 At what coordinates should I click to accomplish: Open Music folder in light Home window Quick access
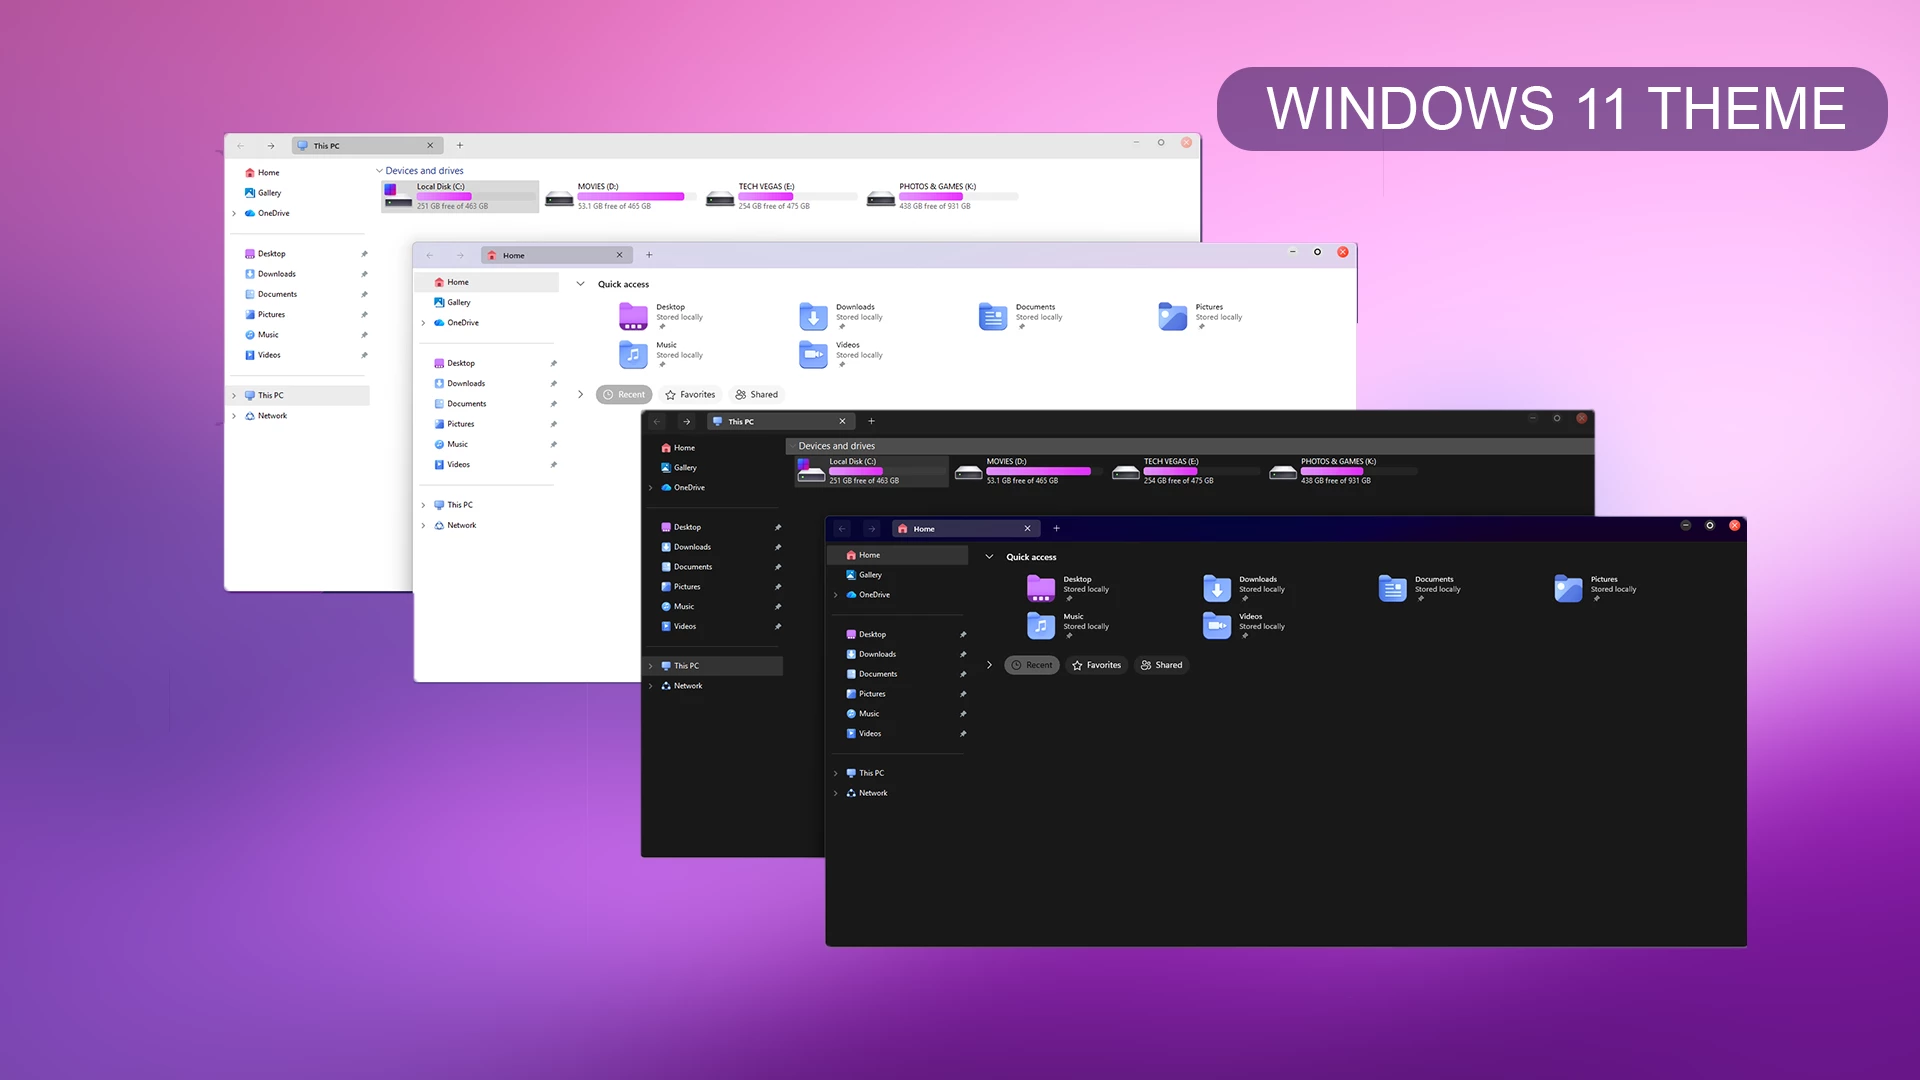point(661,354)
